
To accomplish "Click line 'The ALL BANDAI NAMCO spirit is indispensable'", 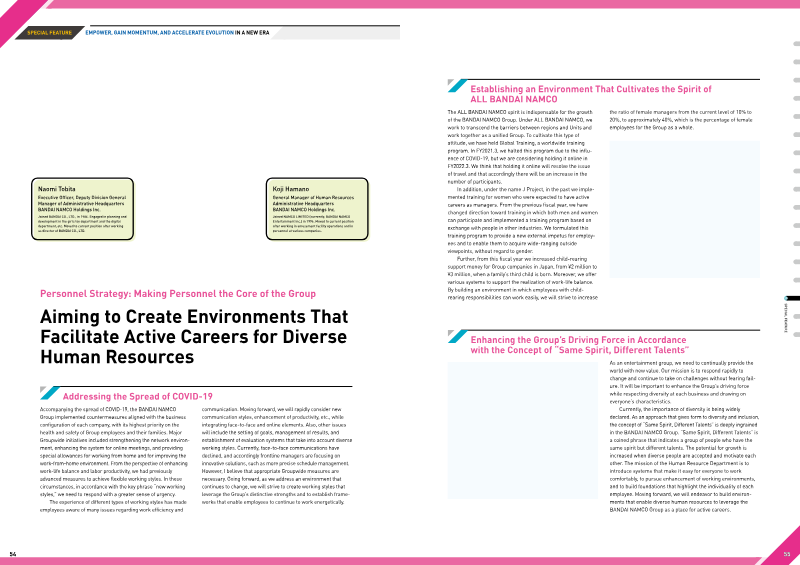I will coord(520,112).
